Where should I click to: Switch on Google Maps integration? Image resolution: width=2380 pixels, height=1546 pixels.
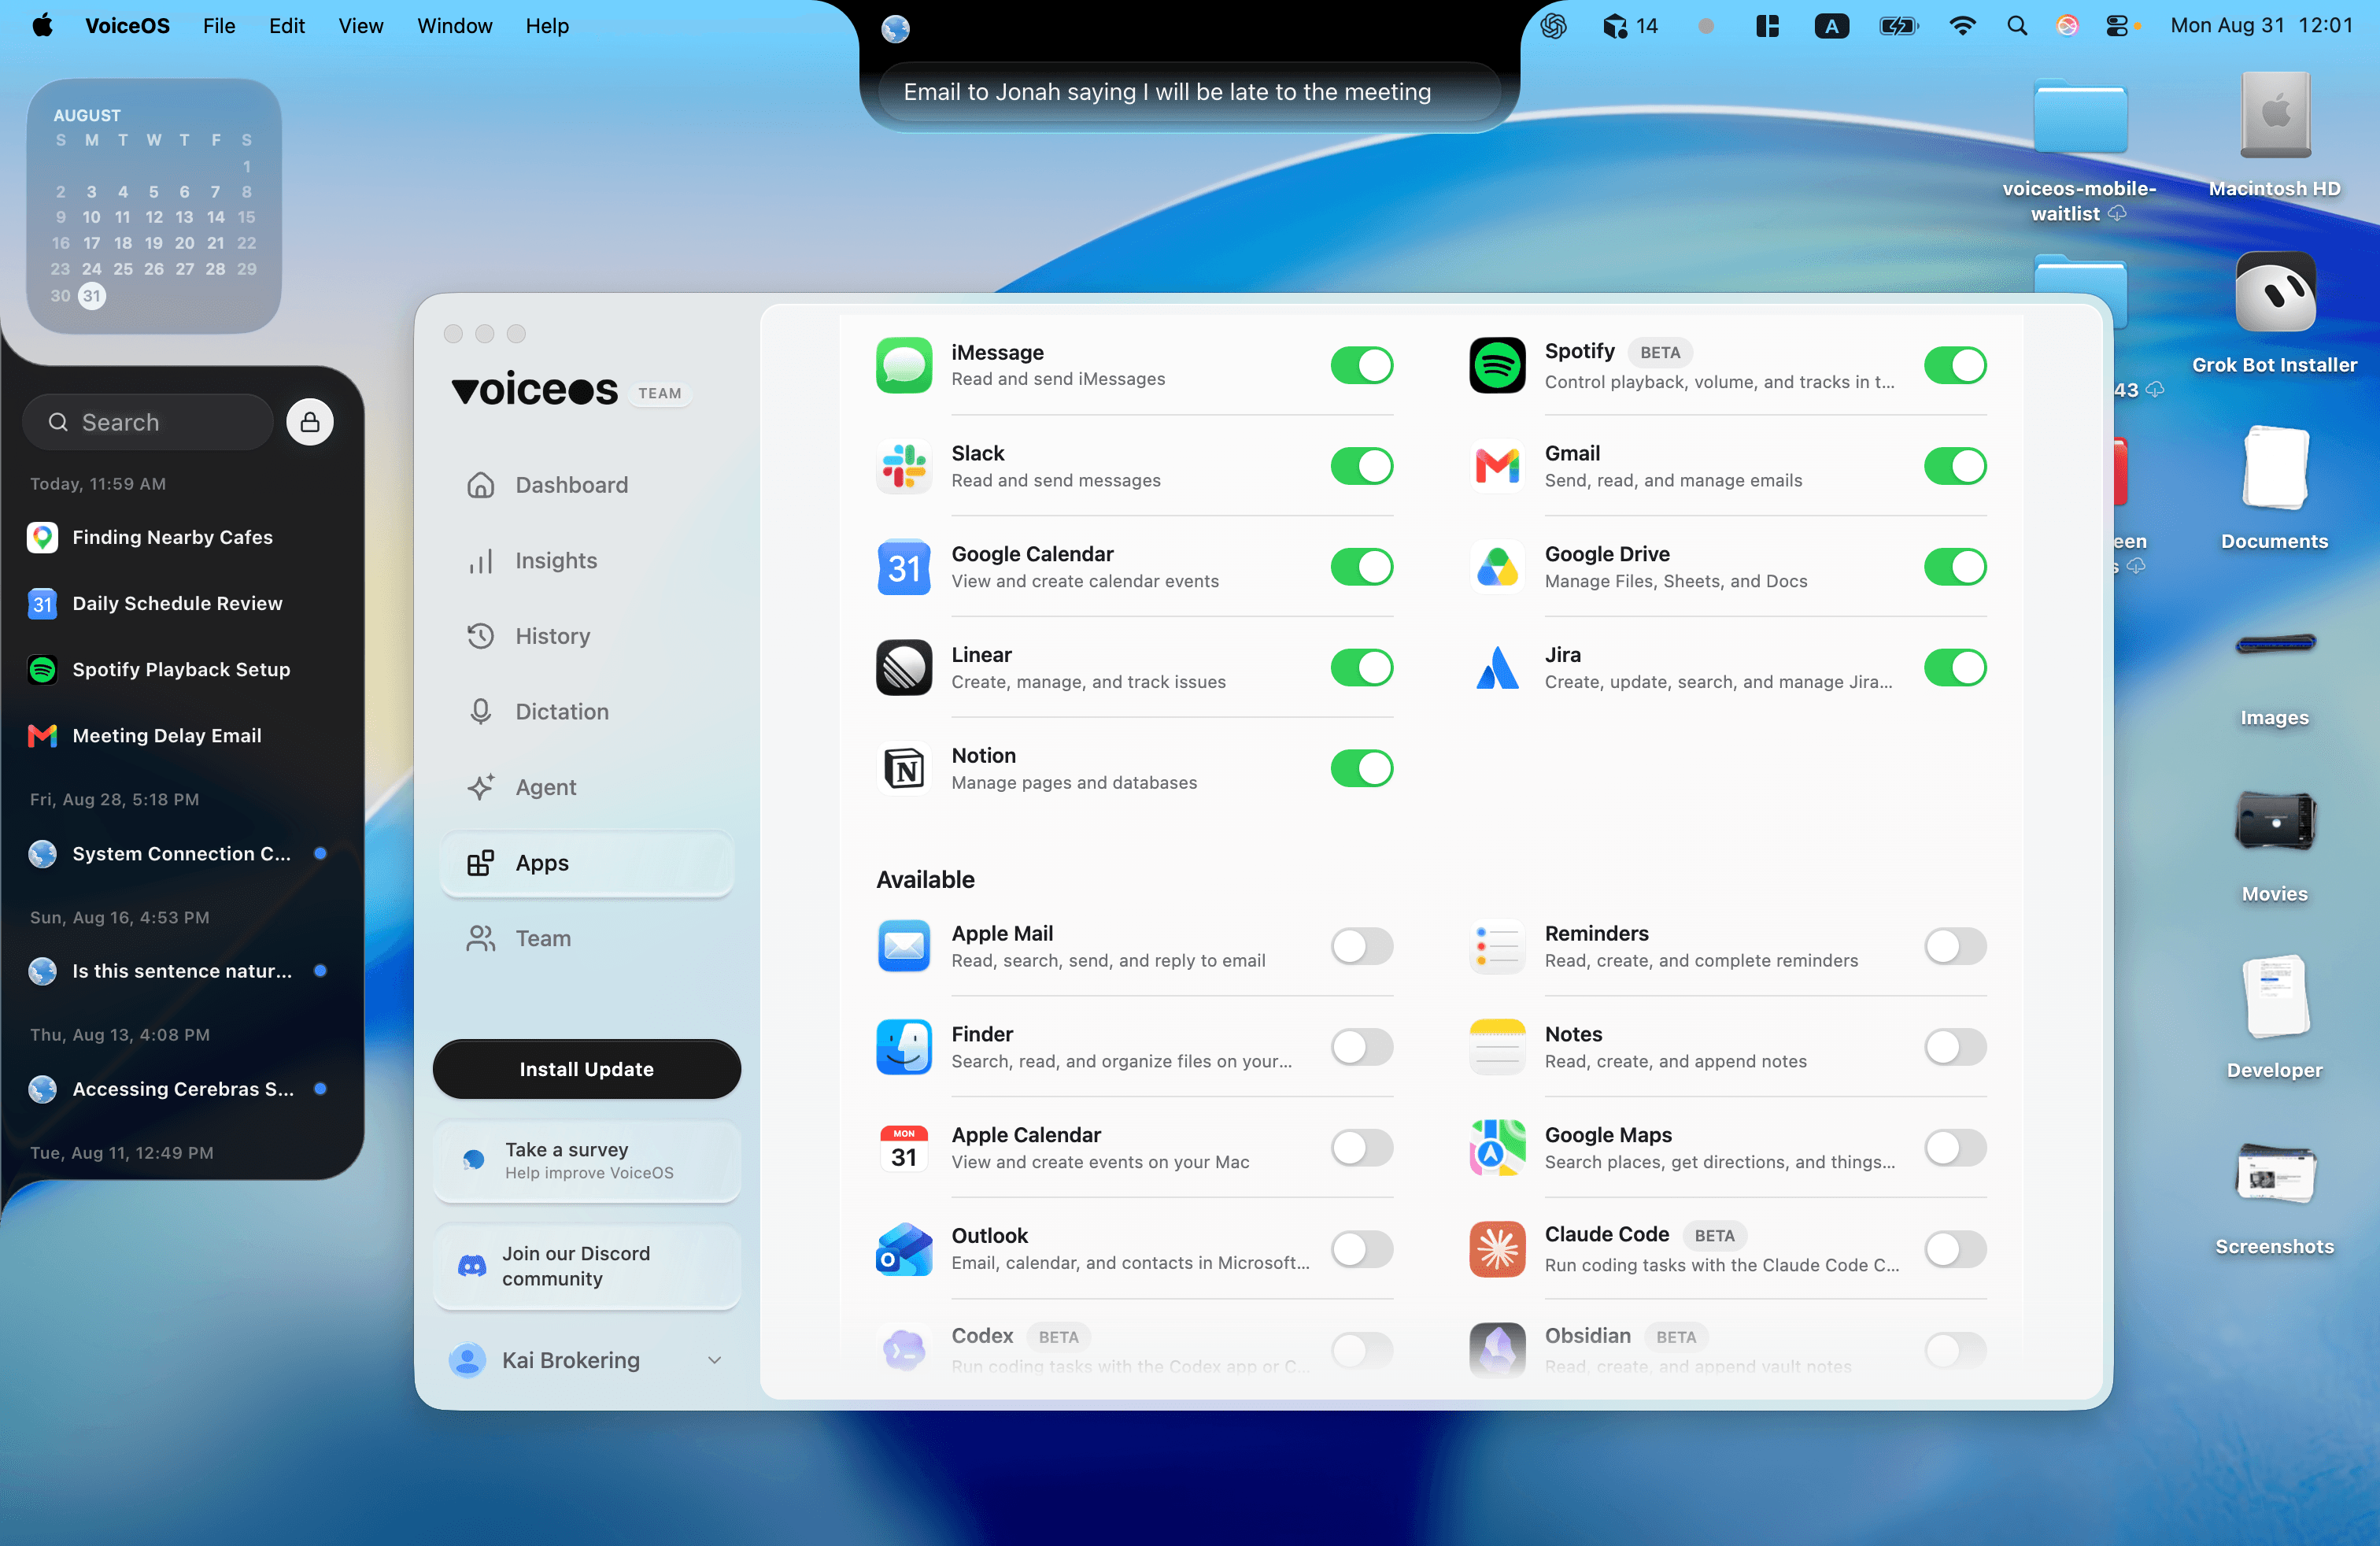pos(1955,1148)
